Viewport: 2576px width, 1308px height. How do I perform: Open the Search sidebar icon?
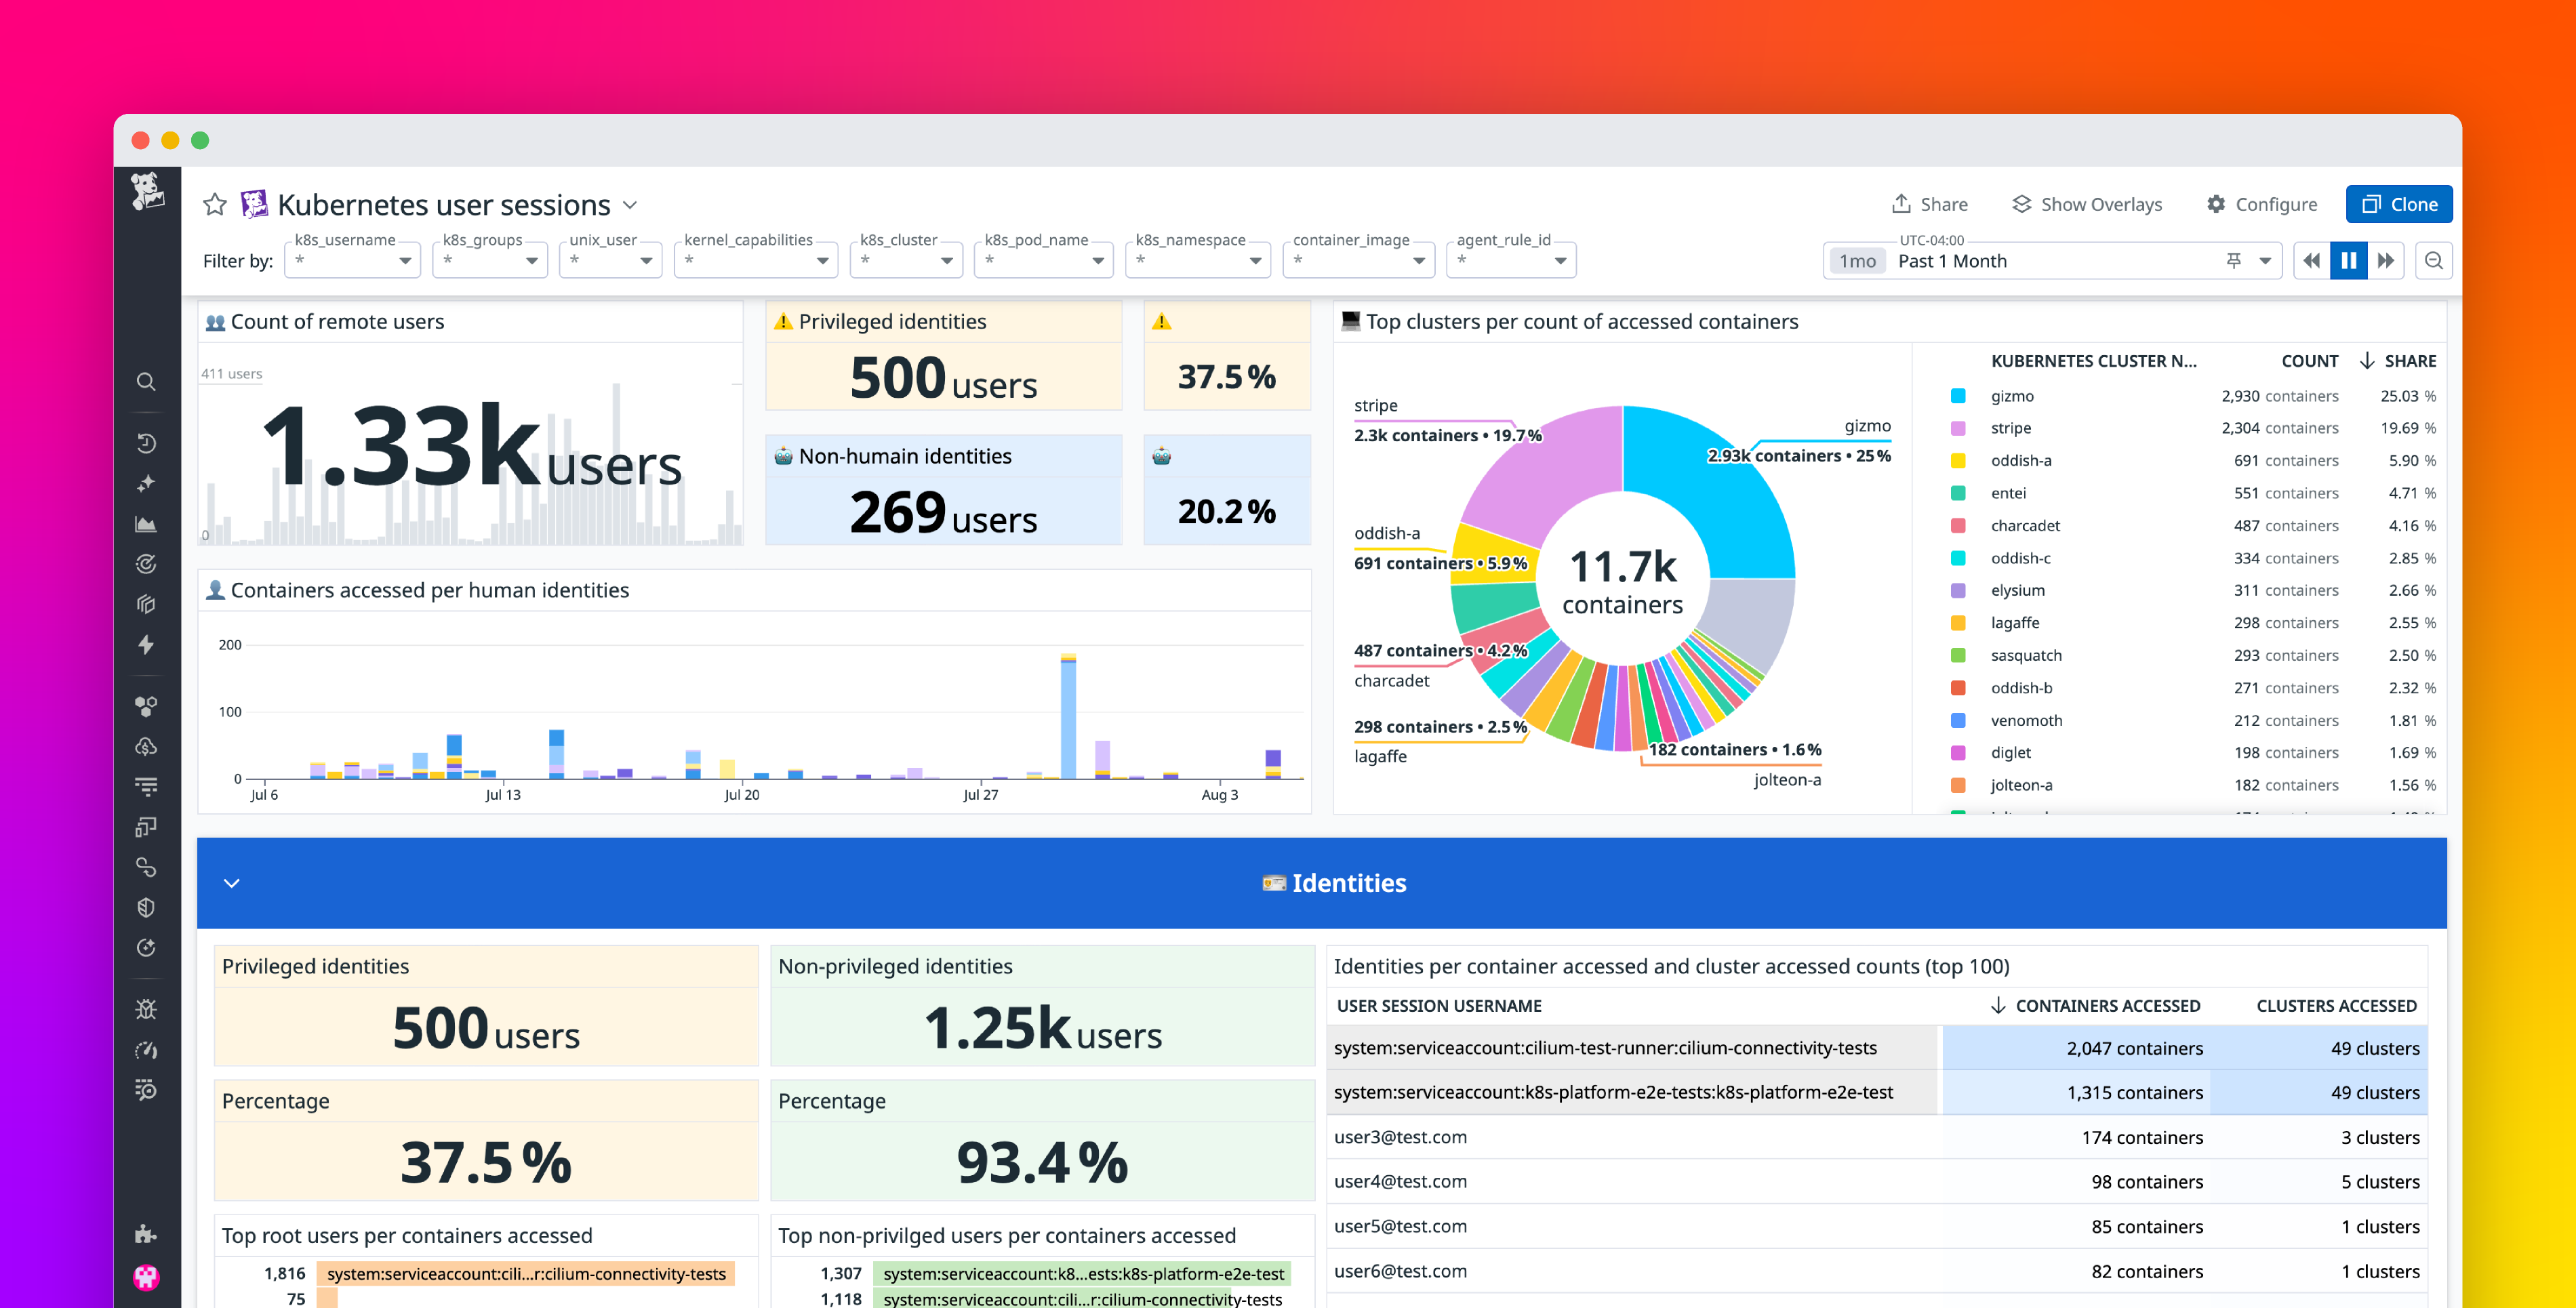pos(146,382)
